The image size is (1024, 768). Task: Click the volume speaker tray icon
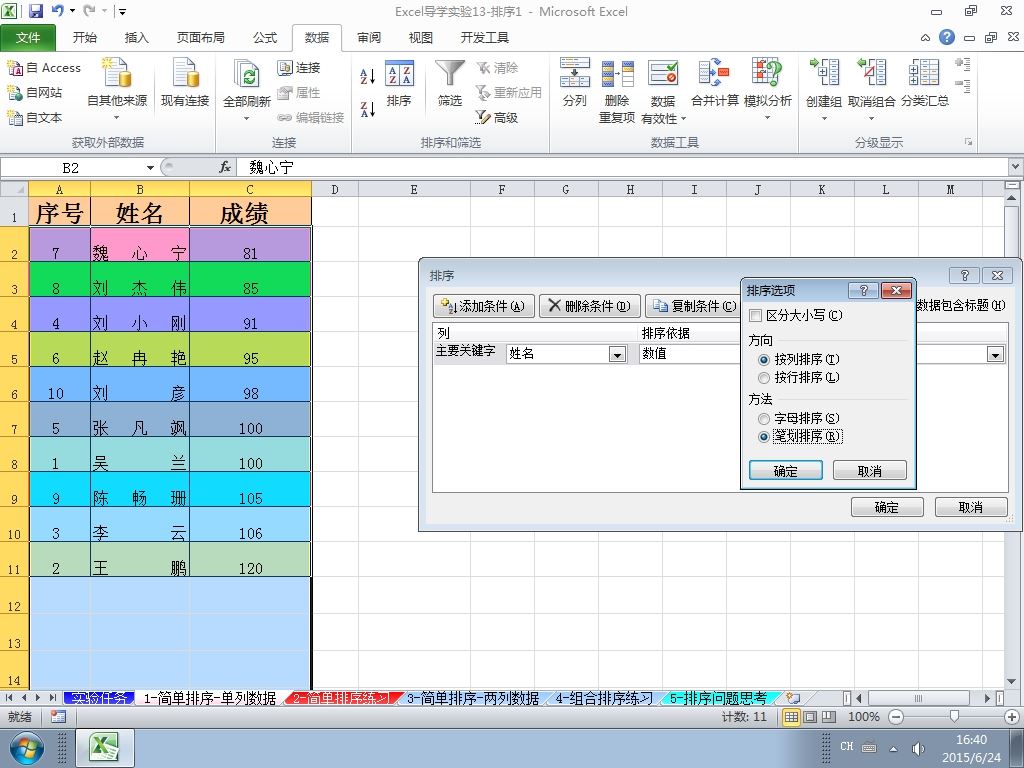point(918,748)
